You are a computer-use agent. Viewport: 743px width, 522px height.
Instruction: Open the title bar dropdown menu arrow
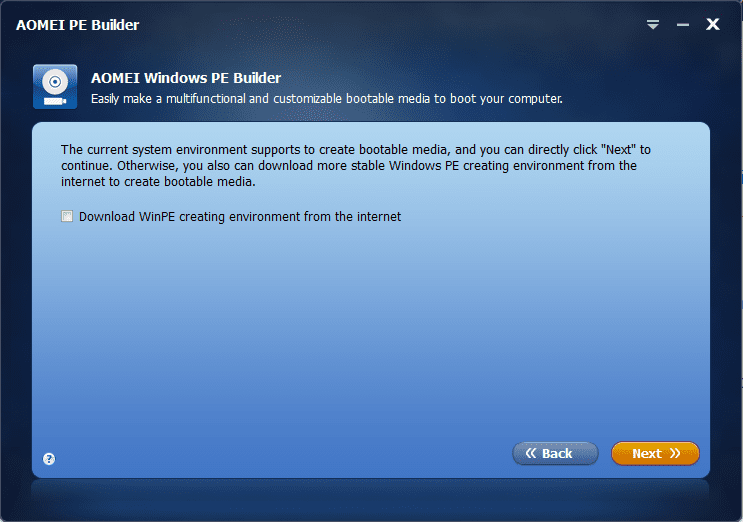tap(653, 25)
